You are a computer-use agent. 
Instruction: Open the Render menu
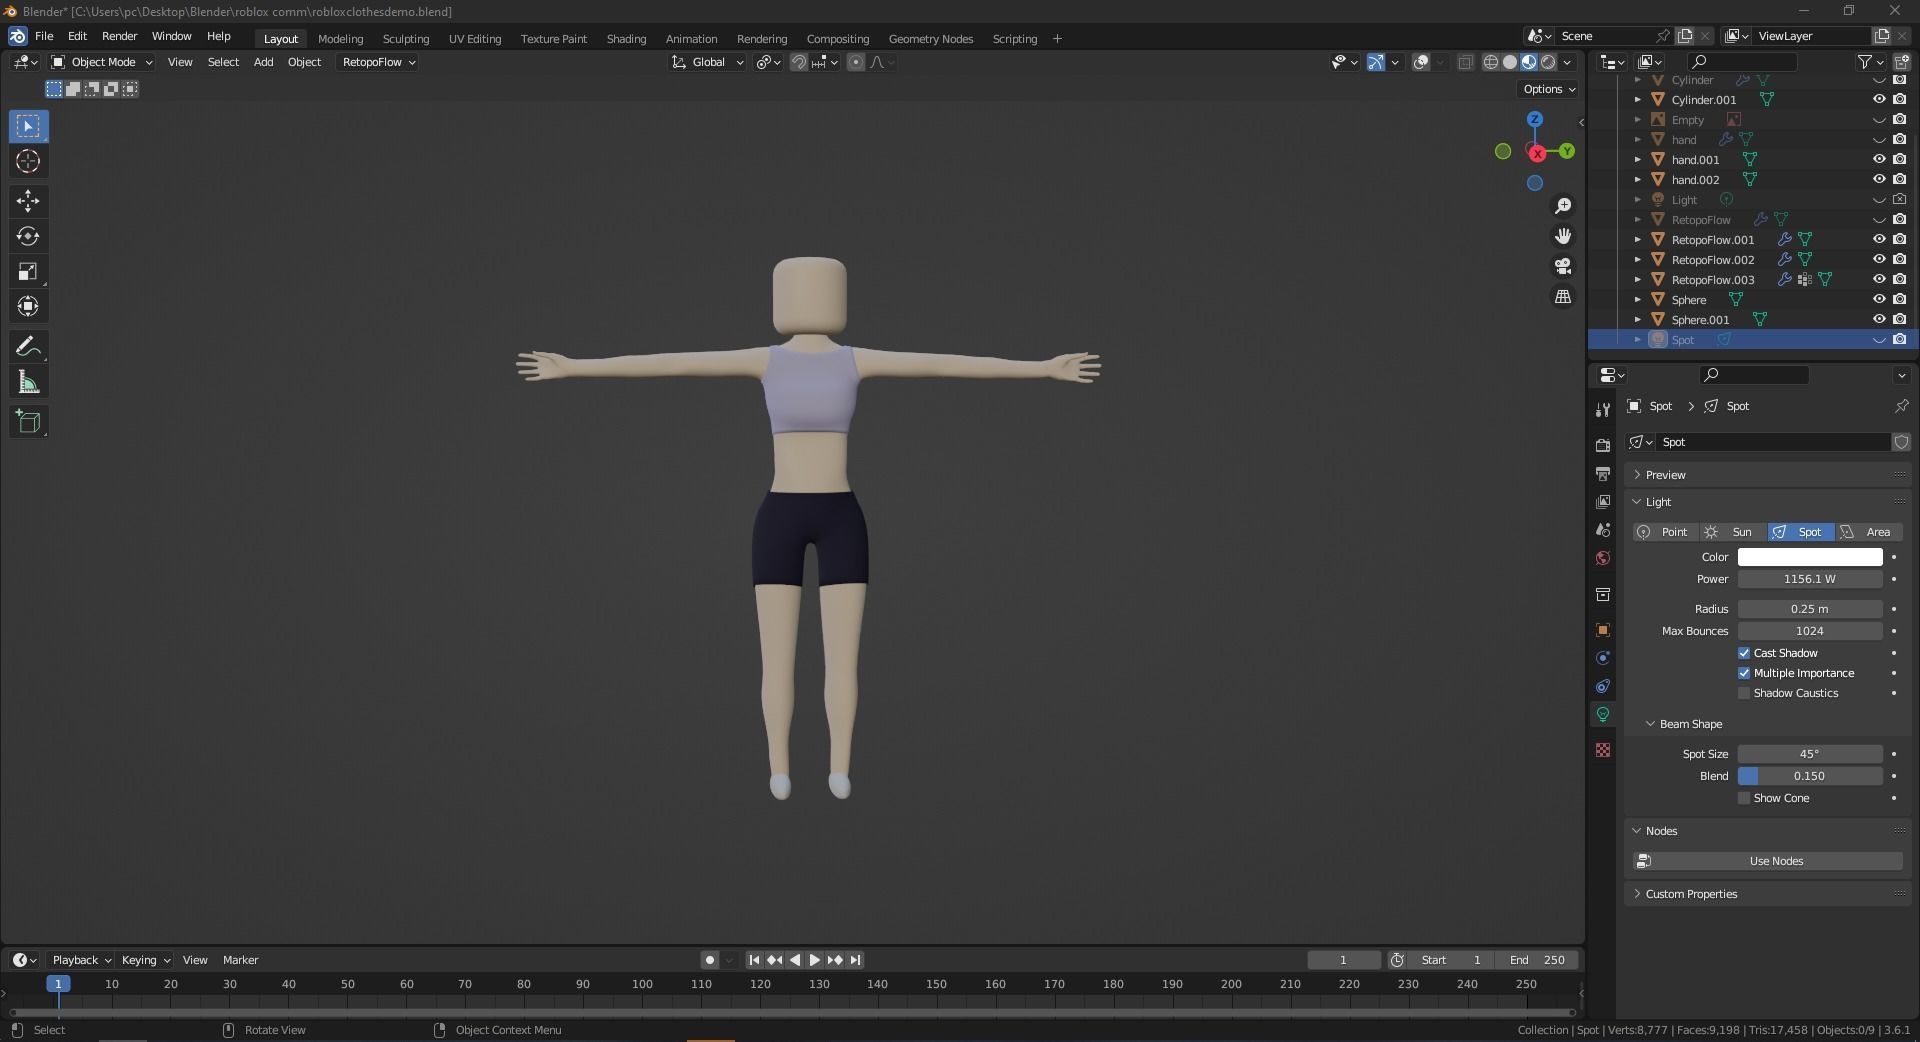(x=119, y=36)
